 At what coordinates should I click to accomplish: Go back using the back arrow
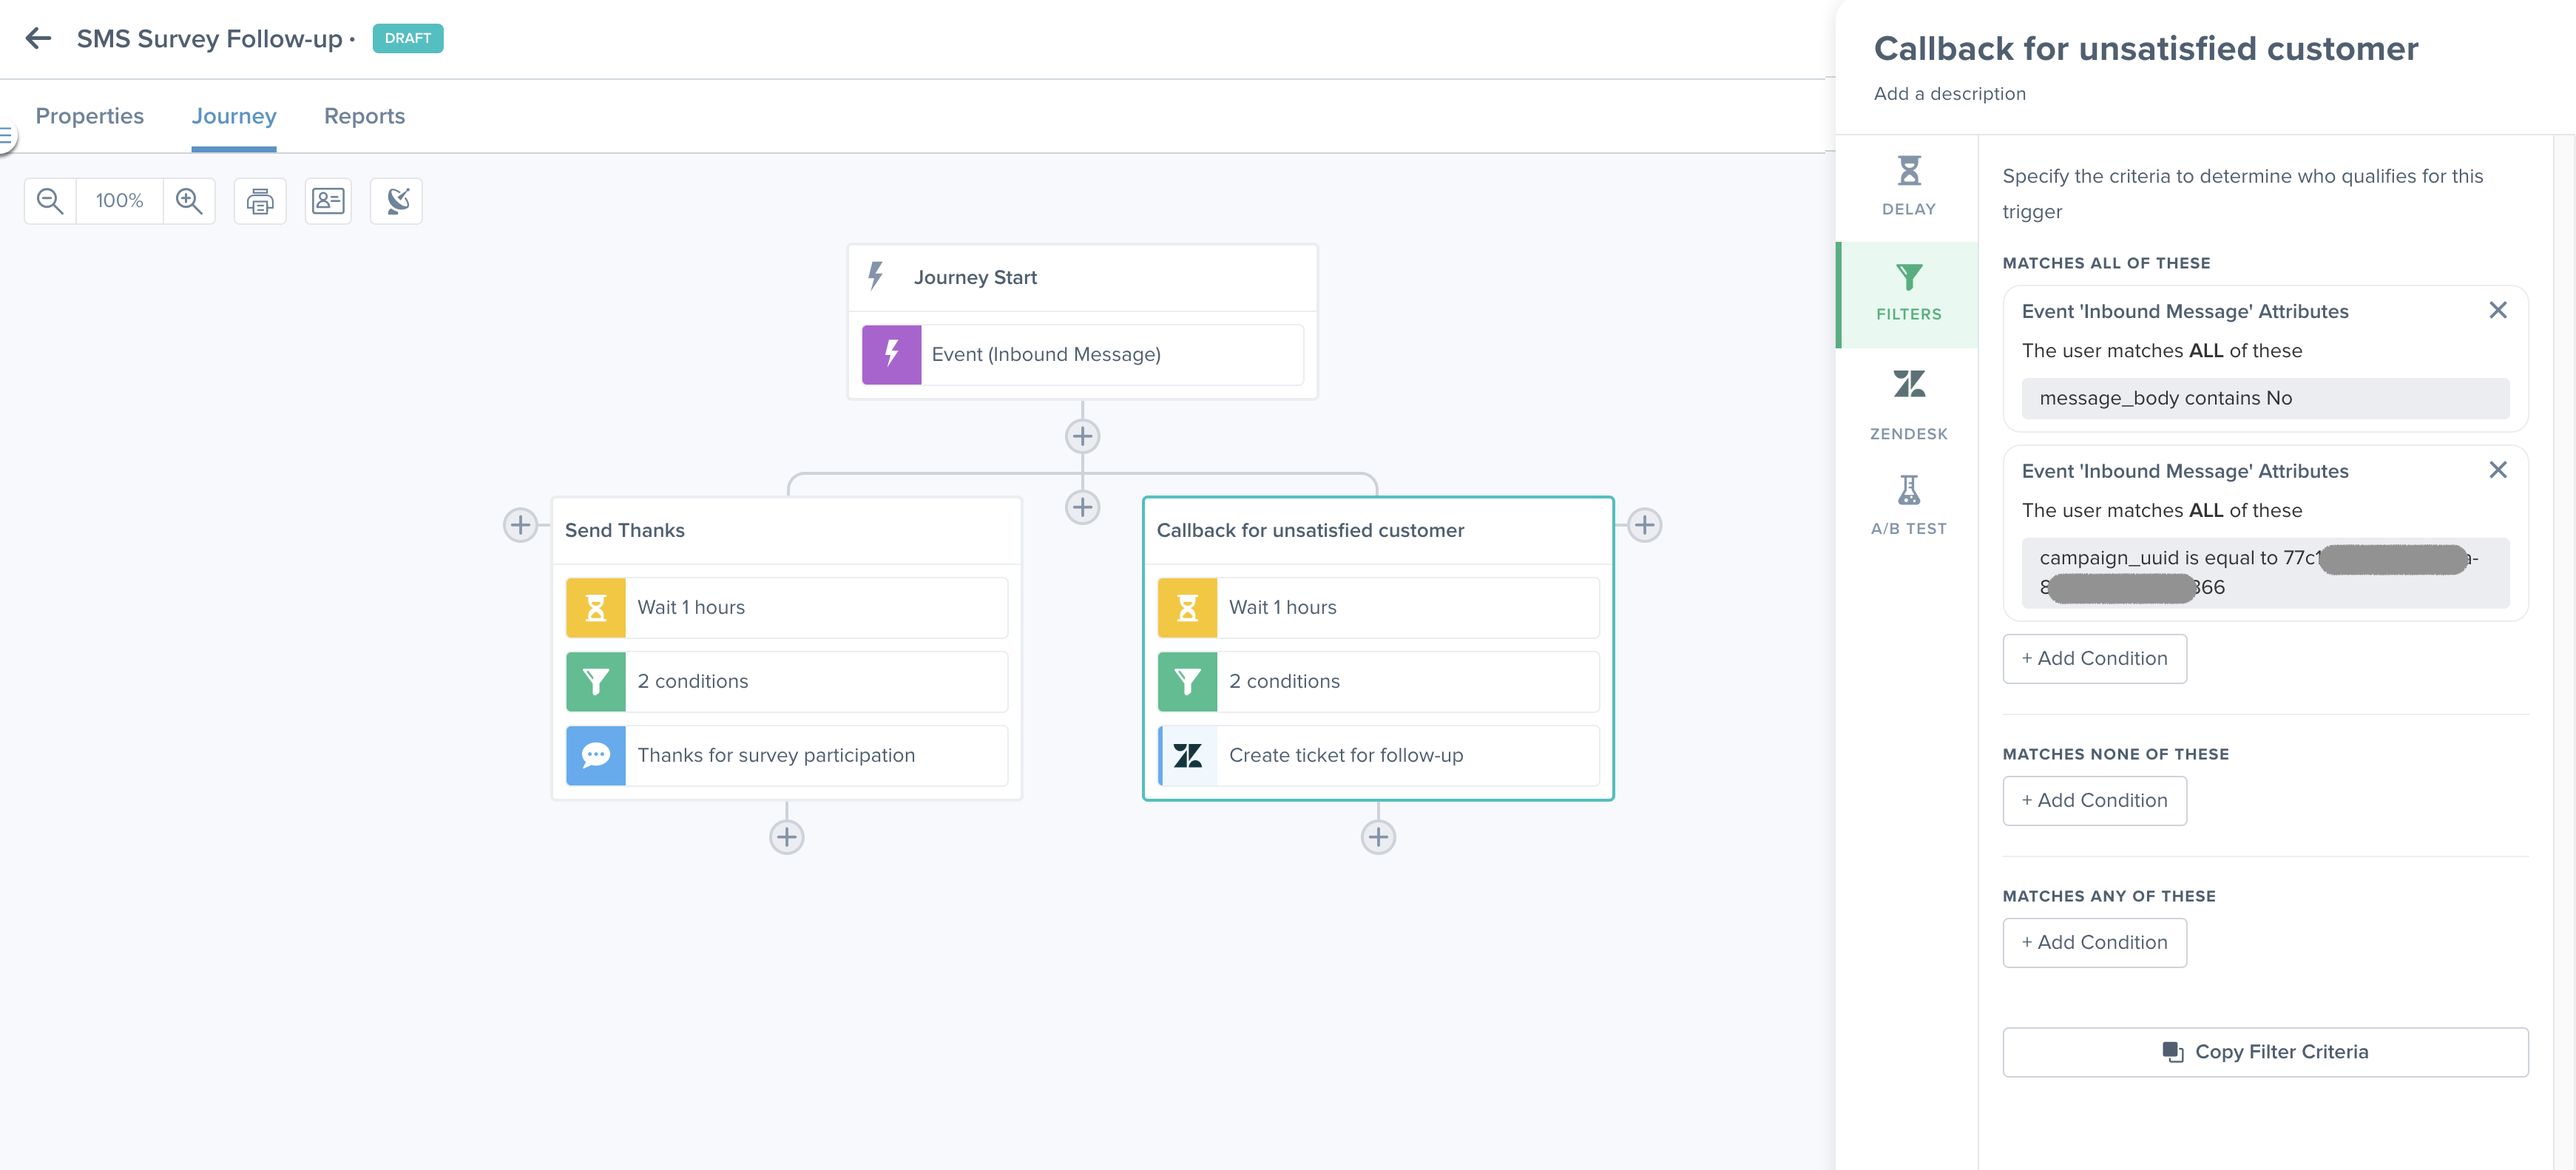[38, 39]
